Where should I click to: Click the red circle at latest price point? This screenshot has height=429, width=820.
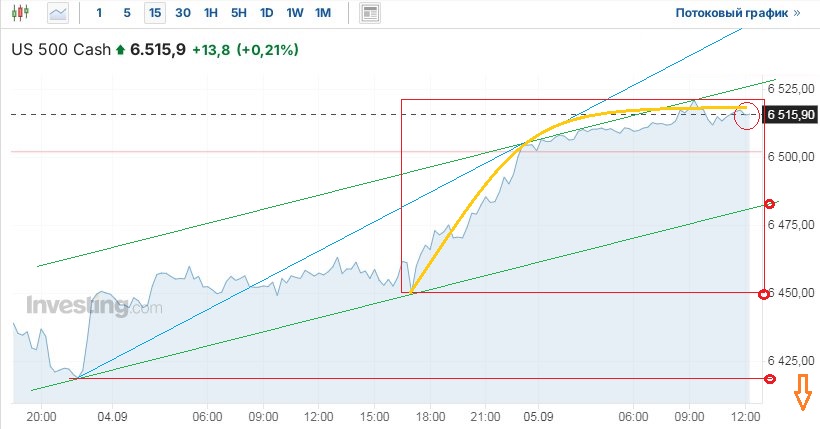(746, 116)
